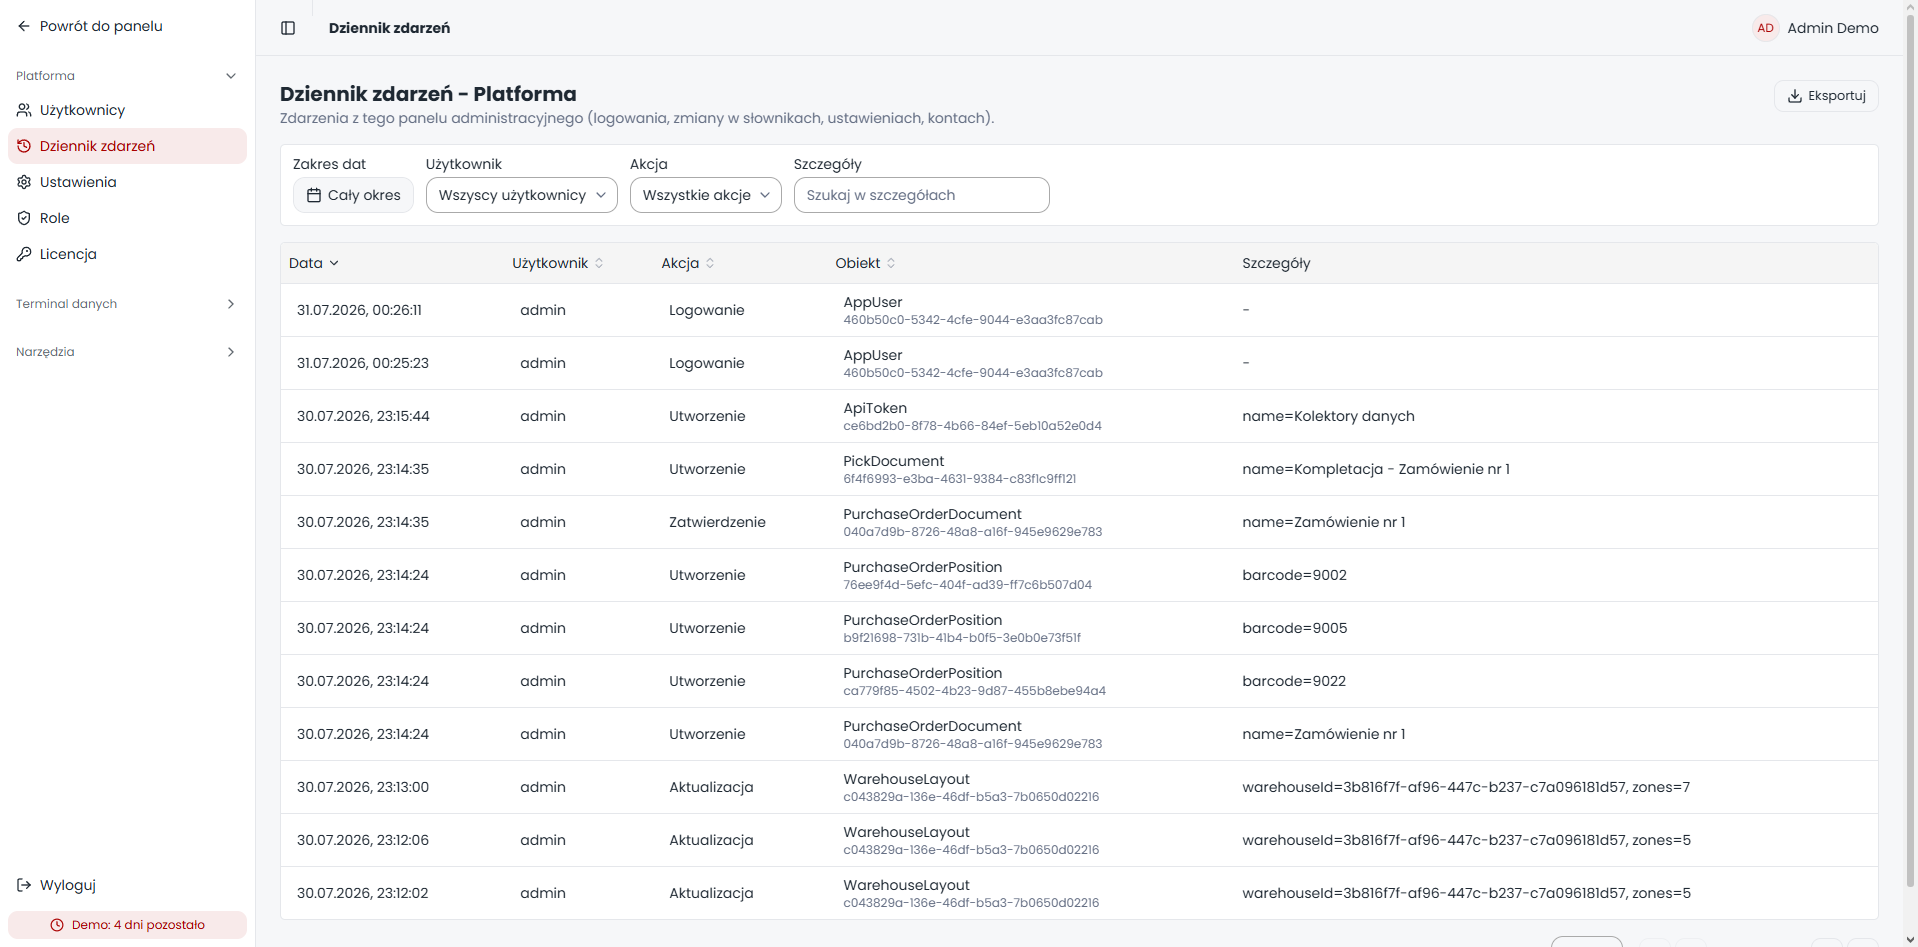Click the Dziennik zdarzeń history icon

[x=24, y=146]
